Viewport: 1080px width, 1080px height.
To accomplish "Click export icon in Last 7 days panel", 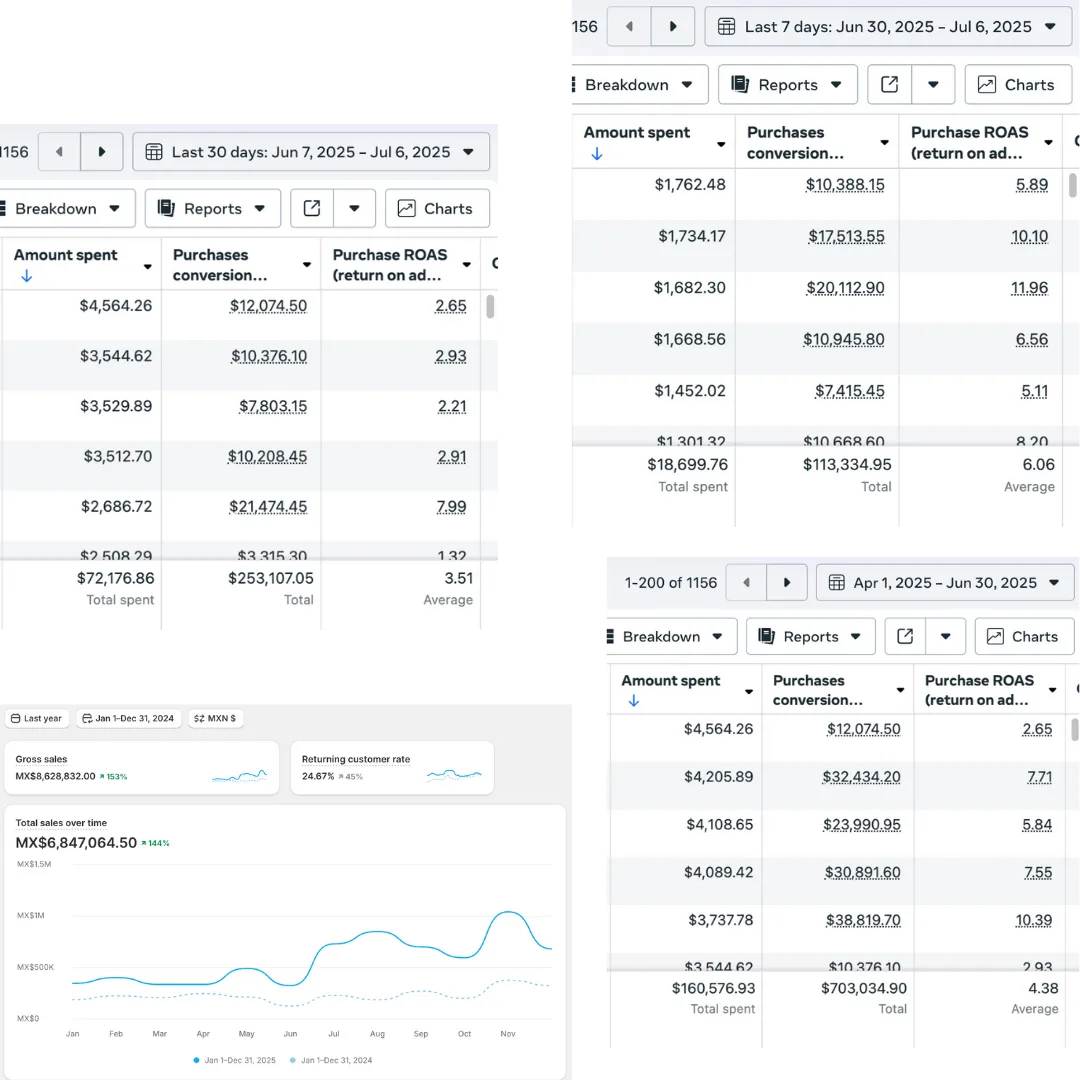I will point(889,85).
